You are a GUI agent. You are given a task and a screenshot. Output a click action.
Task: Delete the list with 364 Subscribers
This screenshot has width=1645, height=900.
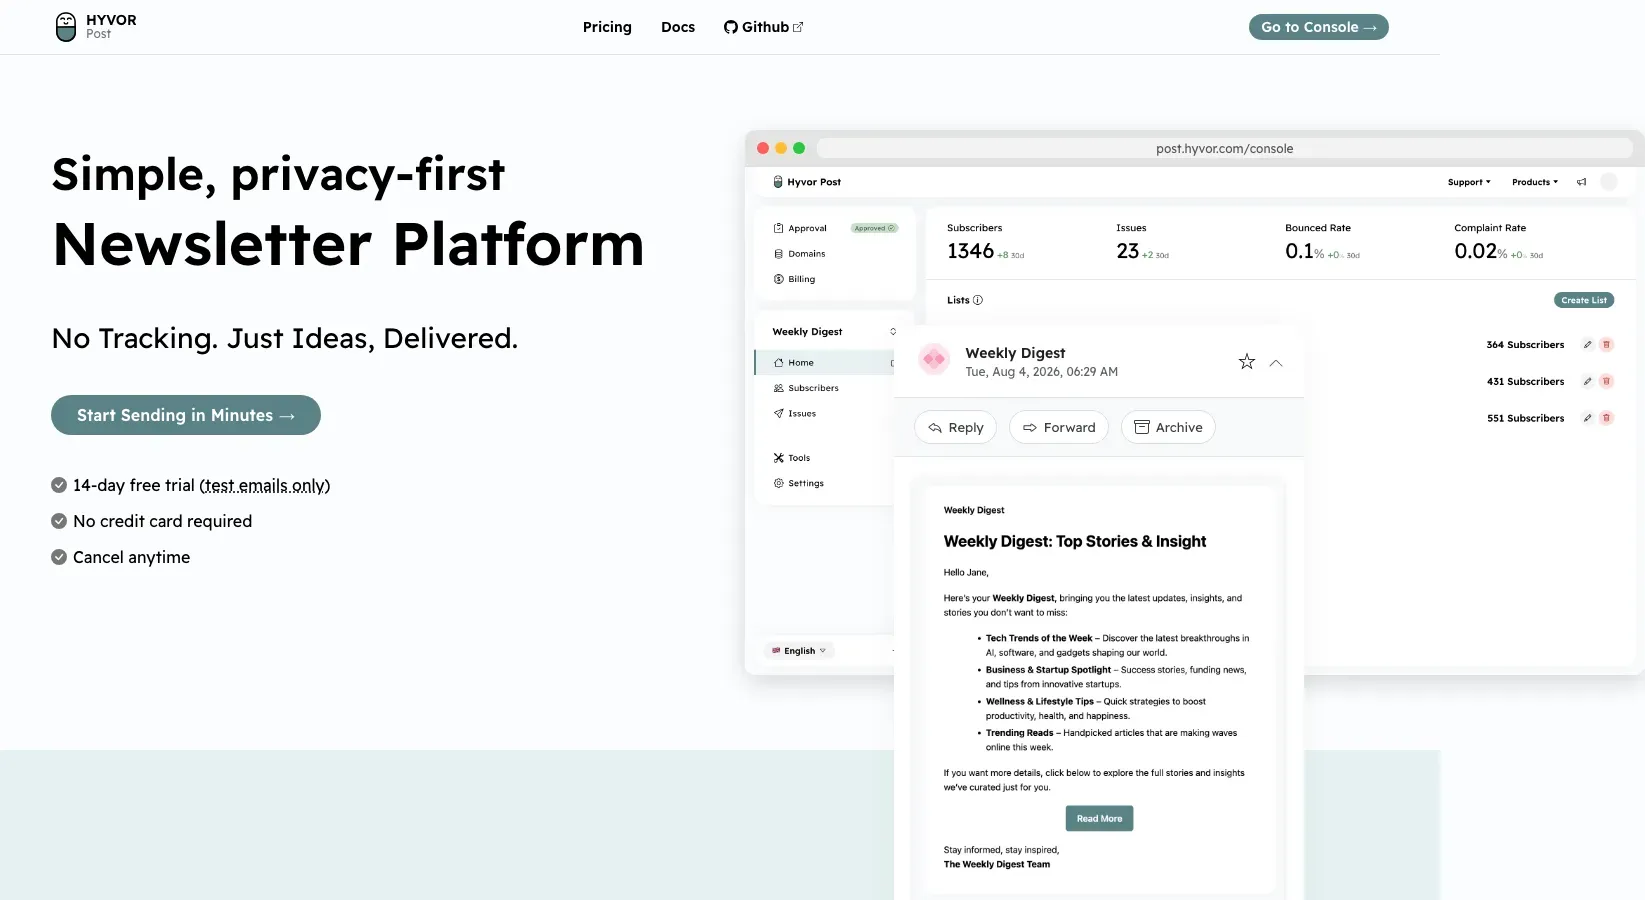(1607, 345)
